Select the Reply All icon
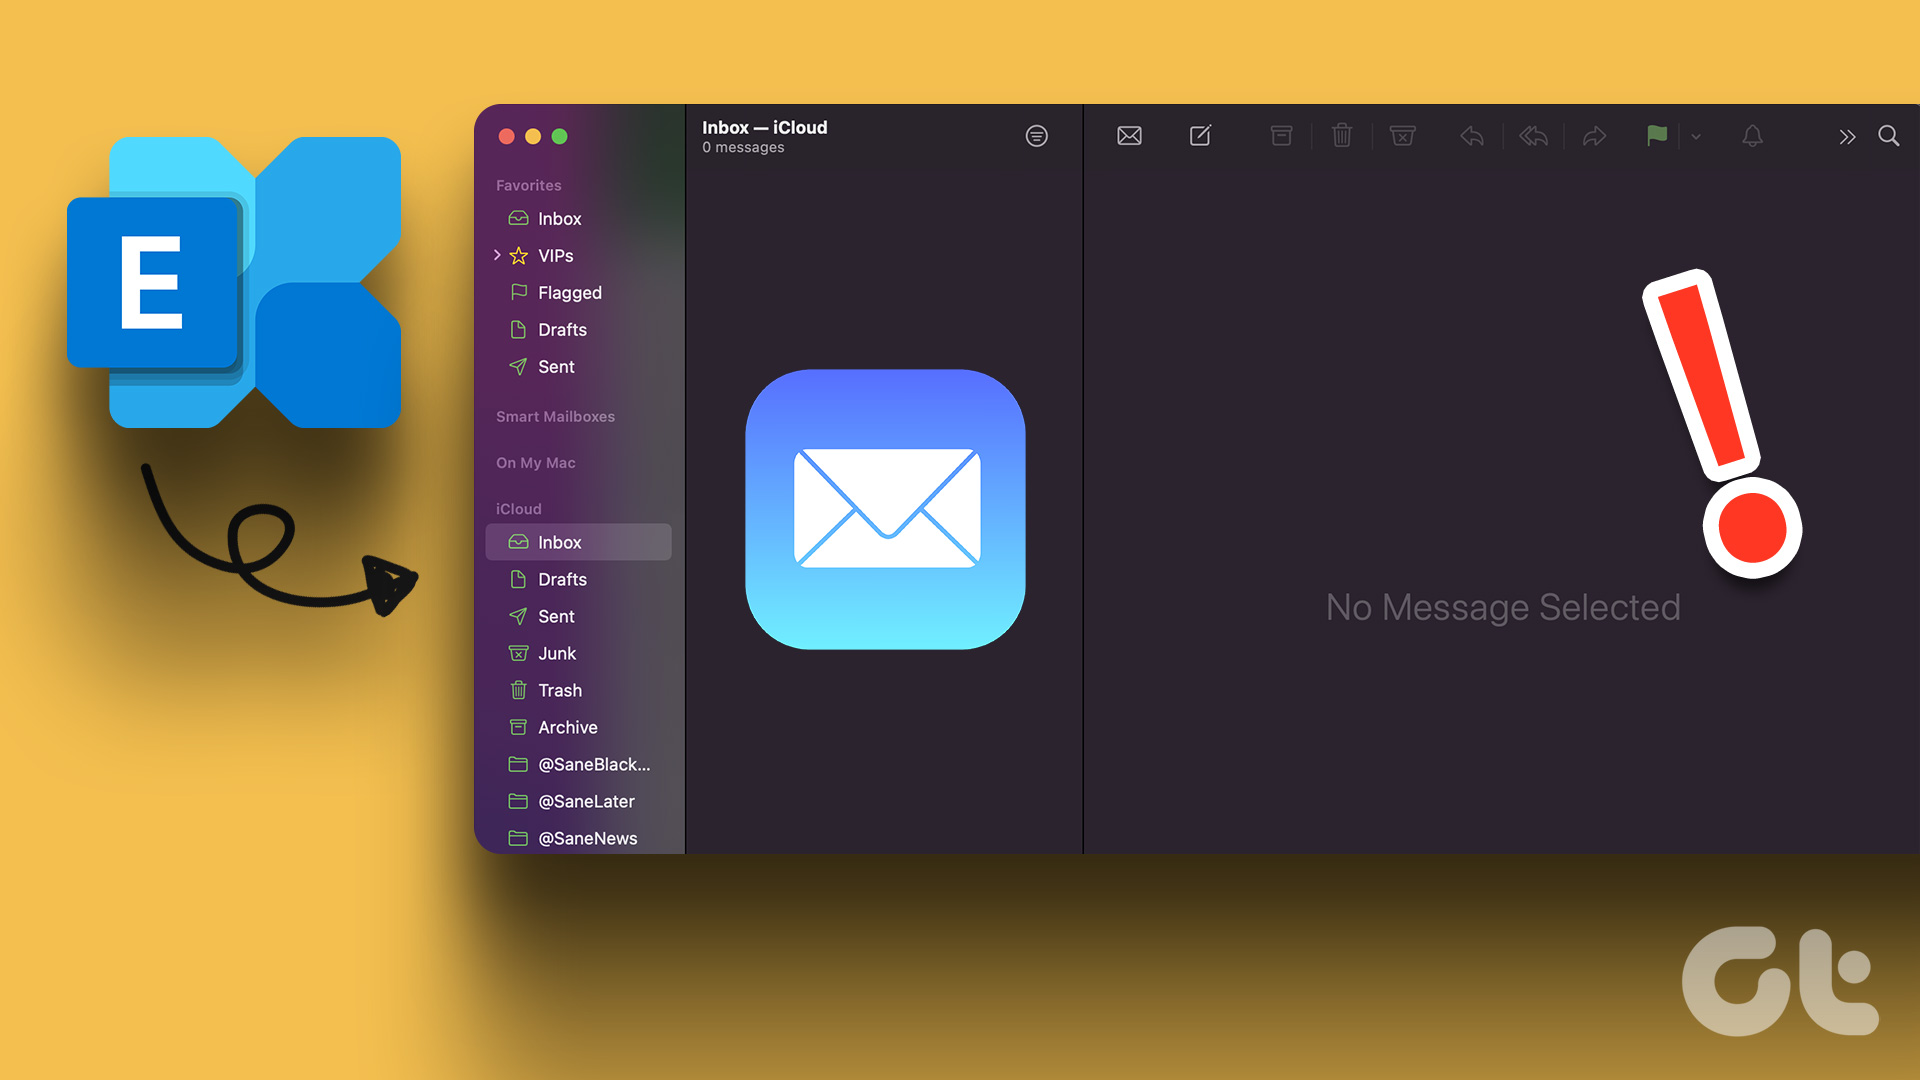1920x1080 pixels. pos(1534,136)
